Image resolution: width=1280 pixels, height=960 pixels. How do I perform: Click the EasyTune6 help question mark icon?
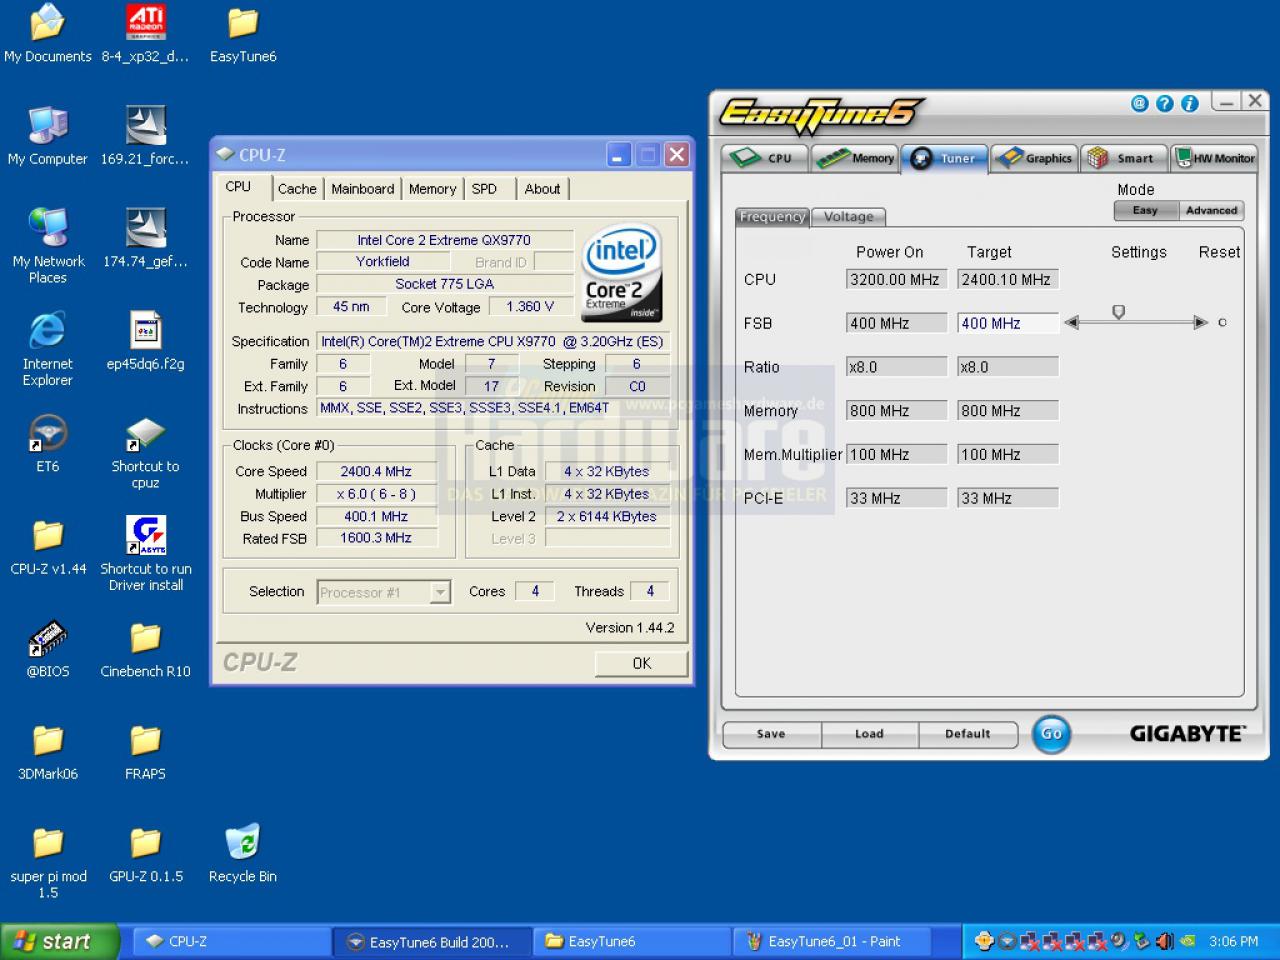point(1164,103)
